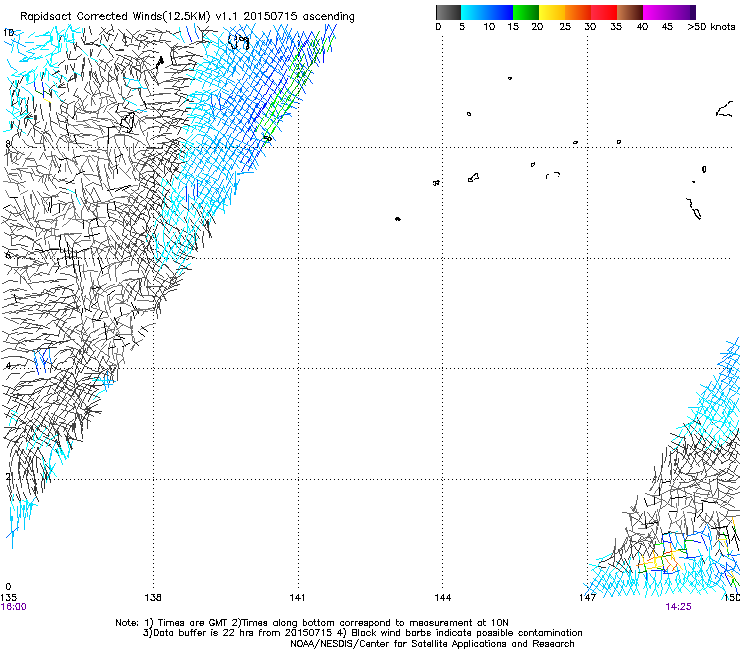740x650 pixels.
Task: Click the legend tick label 40
Action: tap(642, 27)
